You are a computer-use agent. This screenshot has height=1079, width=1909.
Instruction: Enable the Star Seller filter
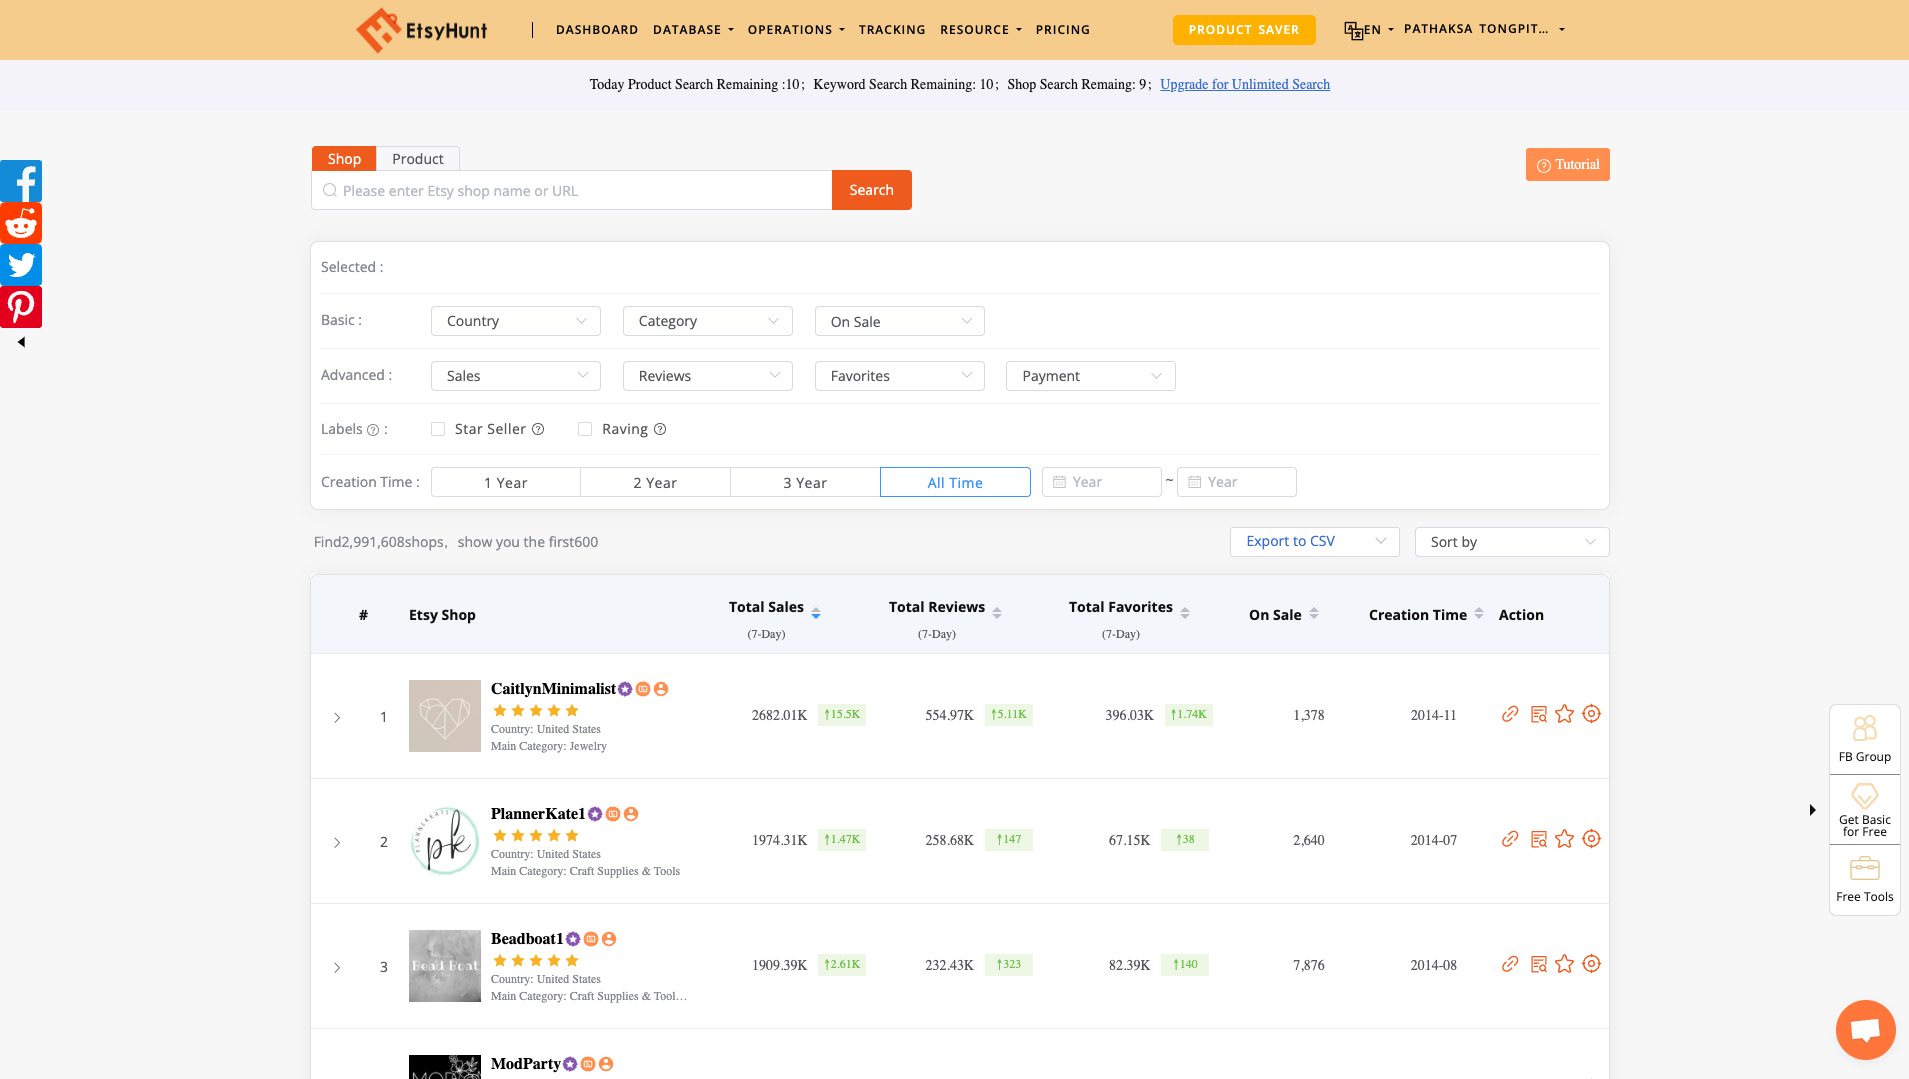point(438,428)
